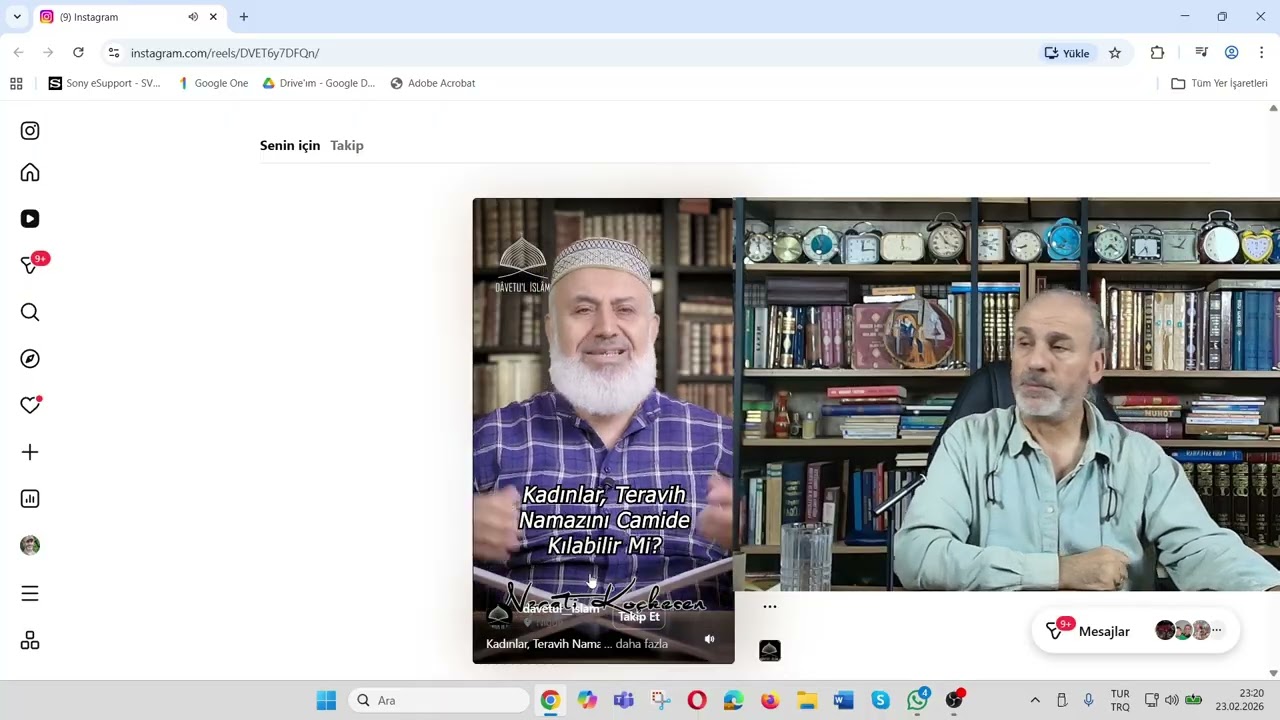Viewport: 1280px width, 720px height.
Task: Open Drive'ım Google Drive bookmark
Action: (x=319, y=83)
